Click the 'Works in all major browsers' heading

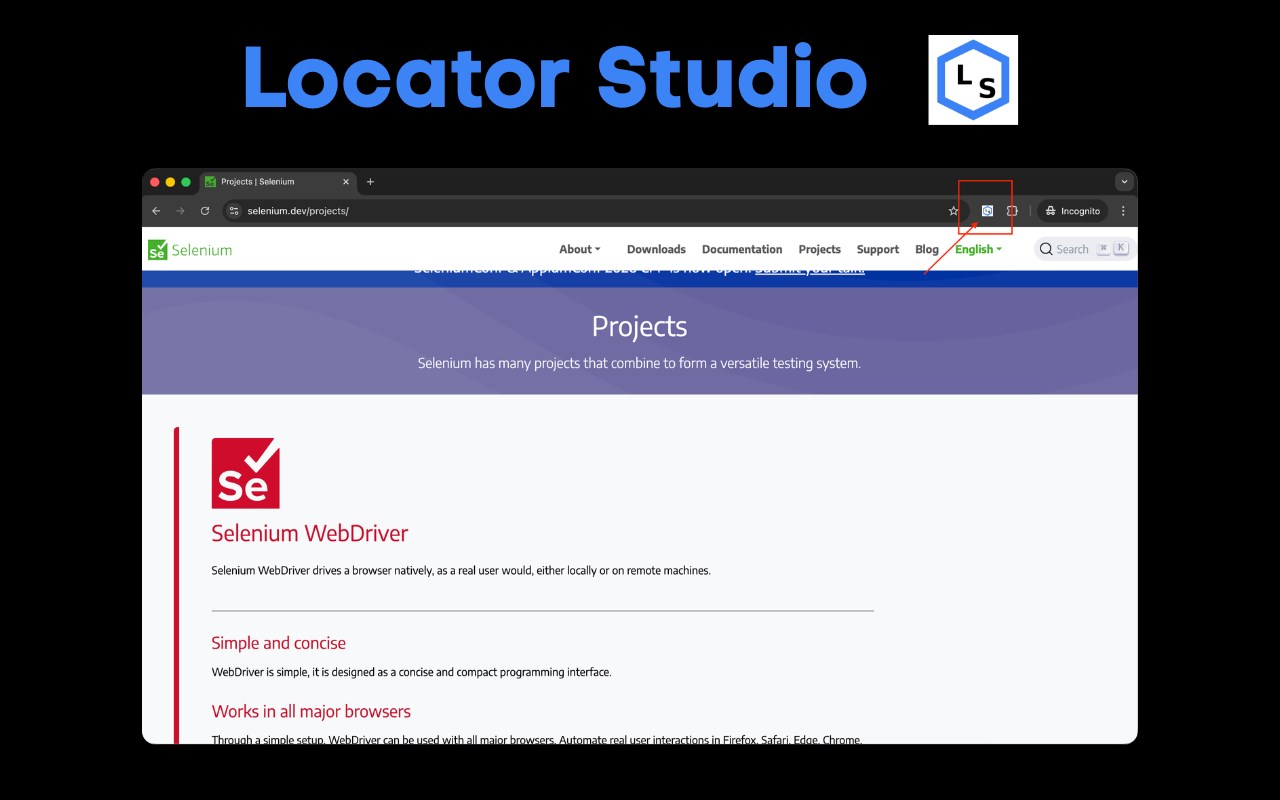[311, 711]
